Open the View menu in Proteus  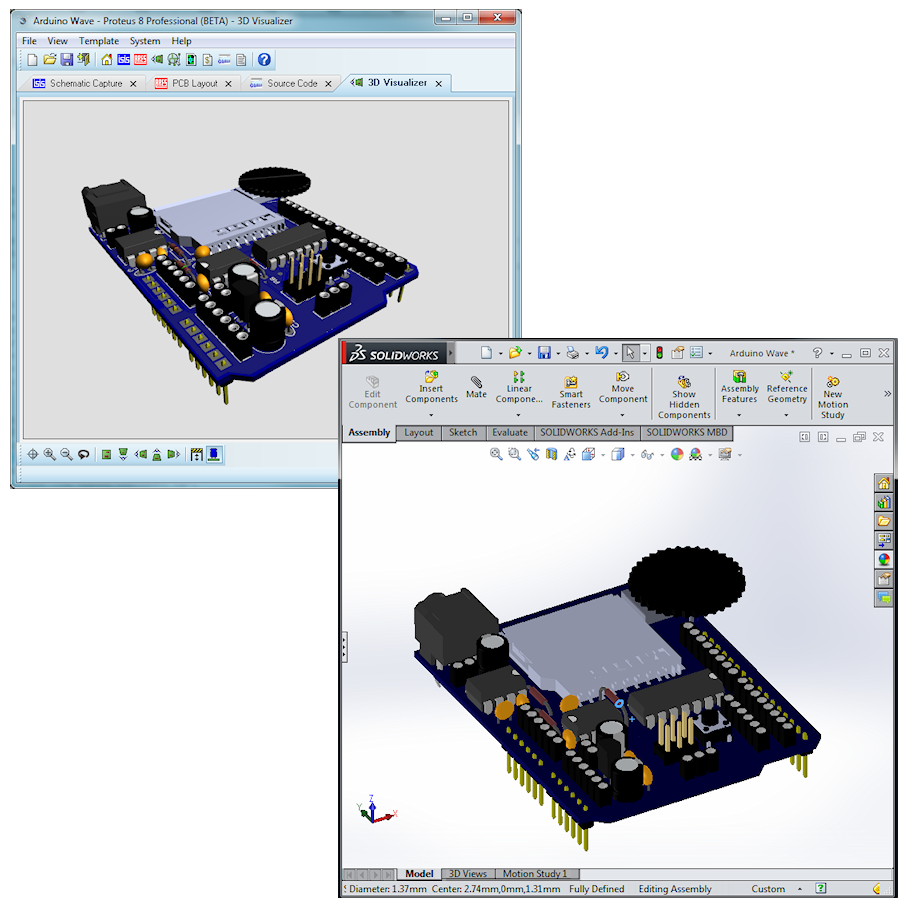(x=57, y=41)
